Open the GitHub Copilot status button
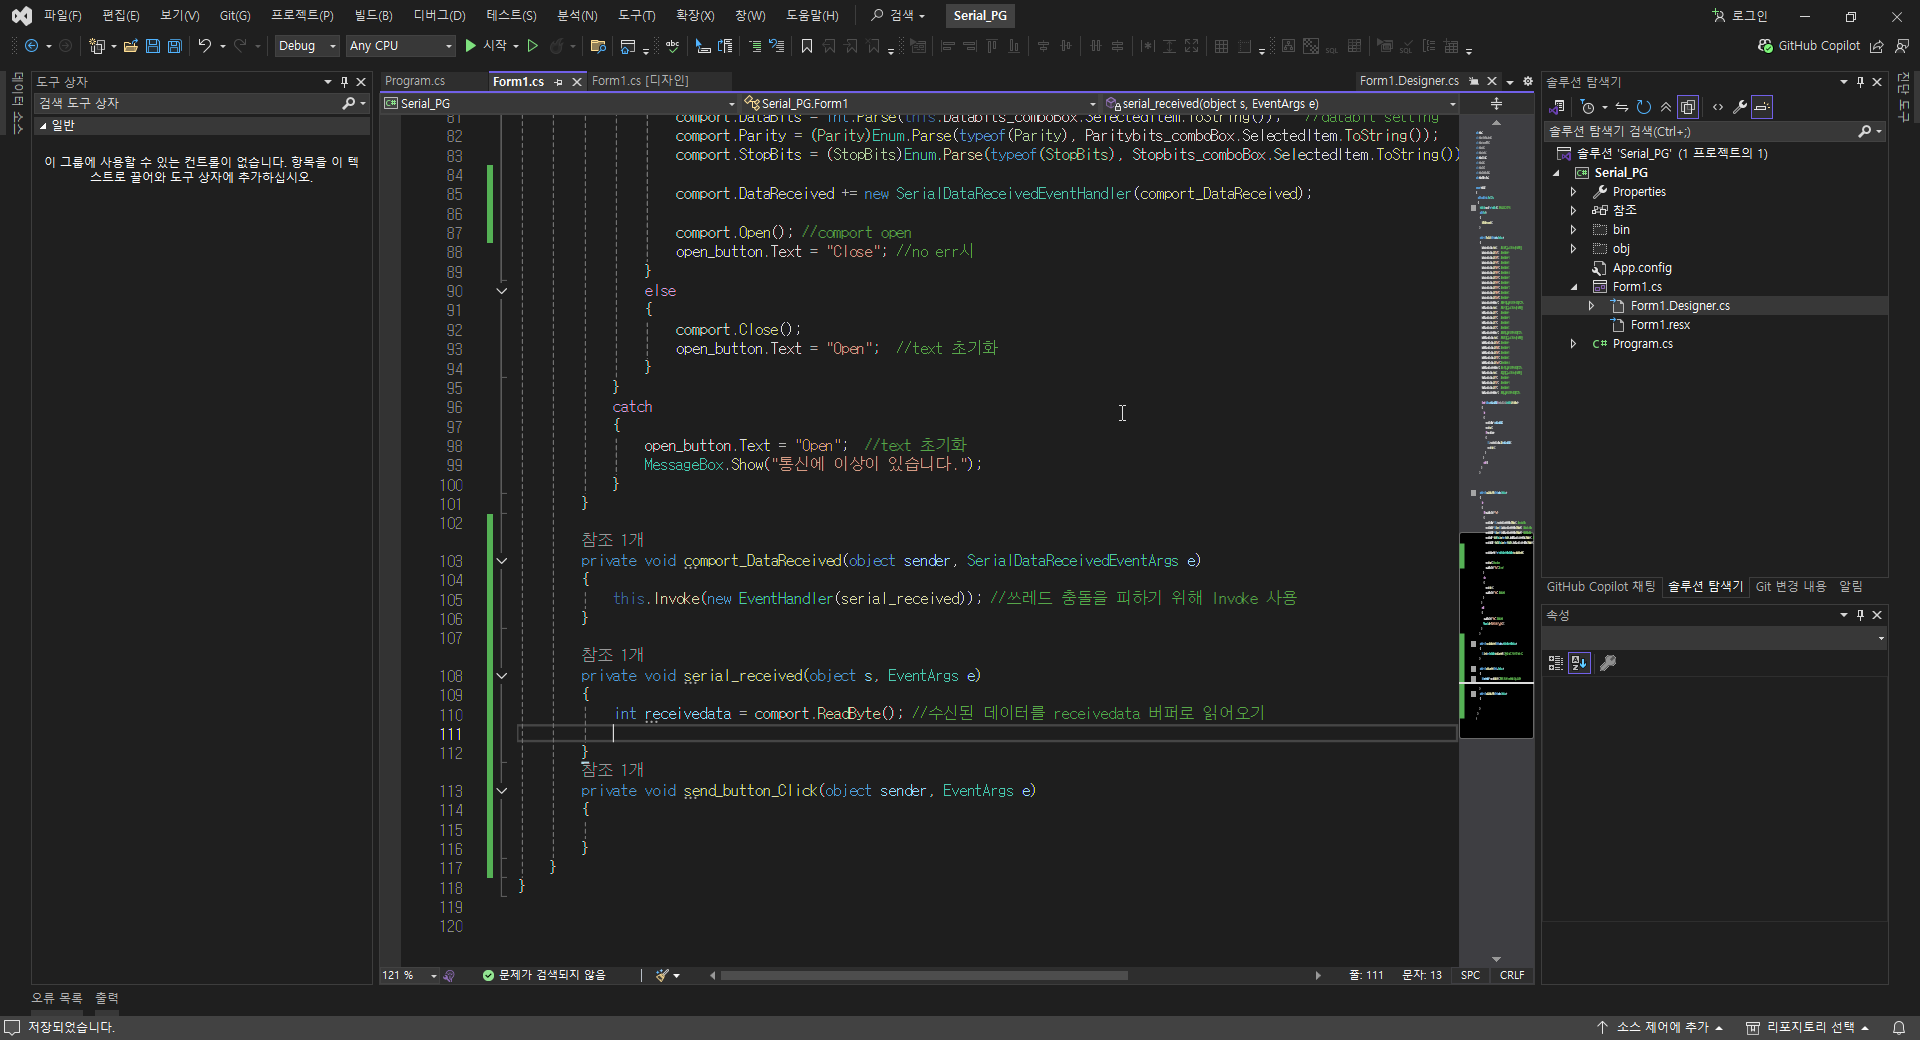Viewport: 1920px width, 1040px height. [x=1809, y=46]
